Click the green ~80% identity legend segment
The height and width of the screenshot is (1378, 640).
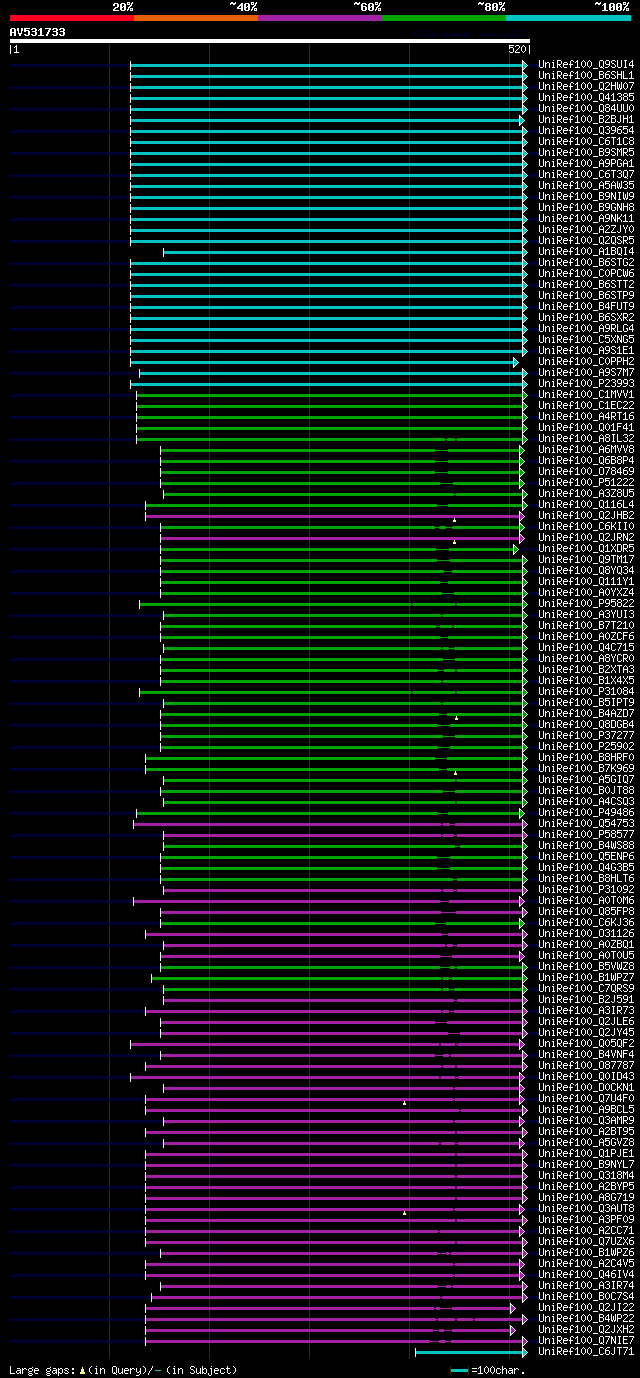pyautogui.click(x=443, y=18)
